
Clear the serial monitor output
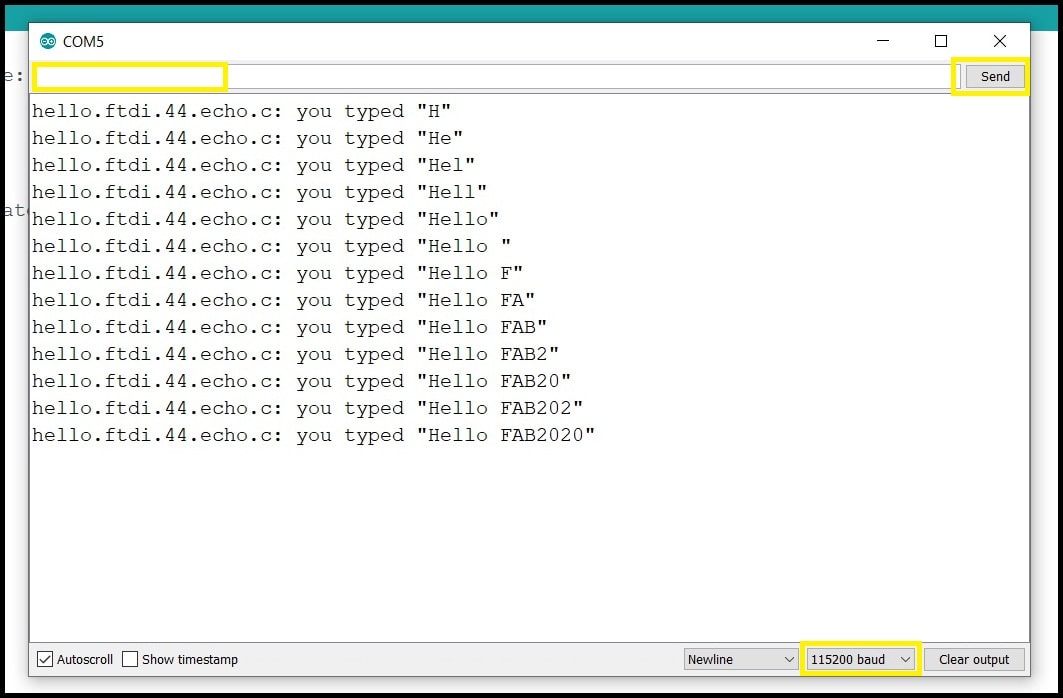click(x=974, y=659)
